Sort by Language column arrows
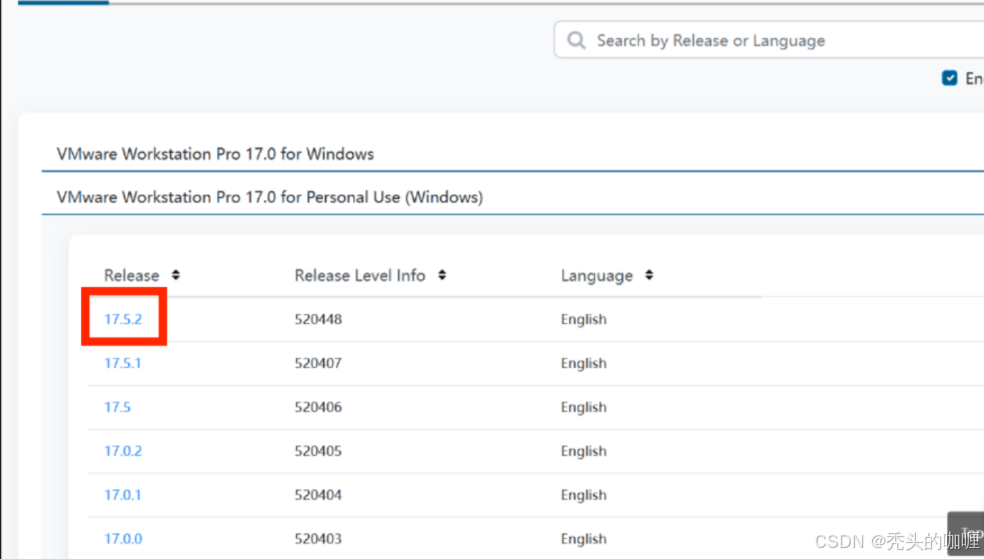Screen dimensions: 984x559 coord(649,275)
